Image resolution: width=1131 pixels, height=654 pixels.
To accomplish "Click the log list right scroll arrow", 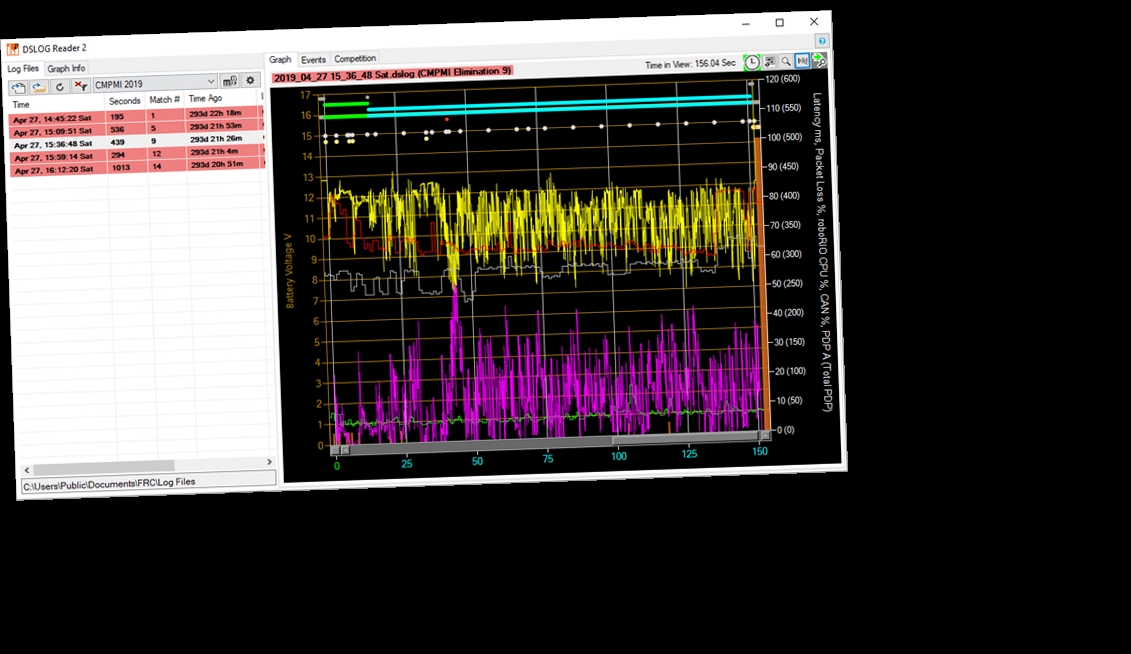I will (x=269, y=461).
